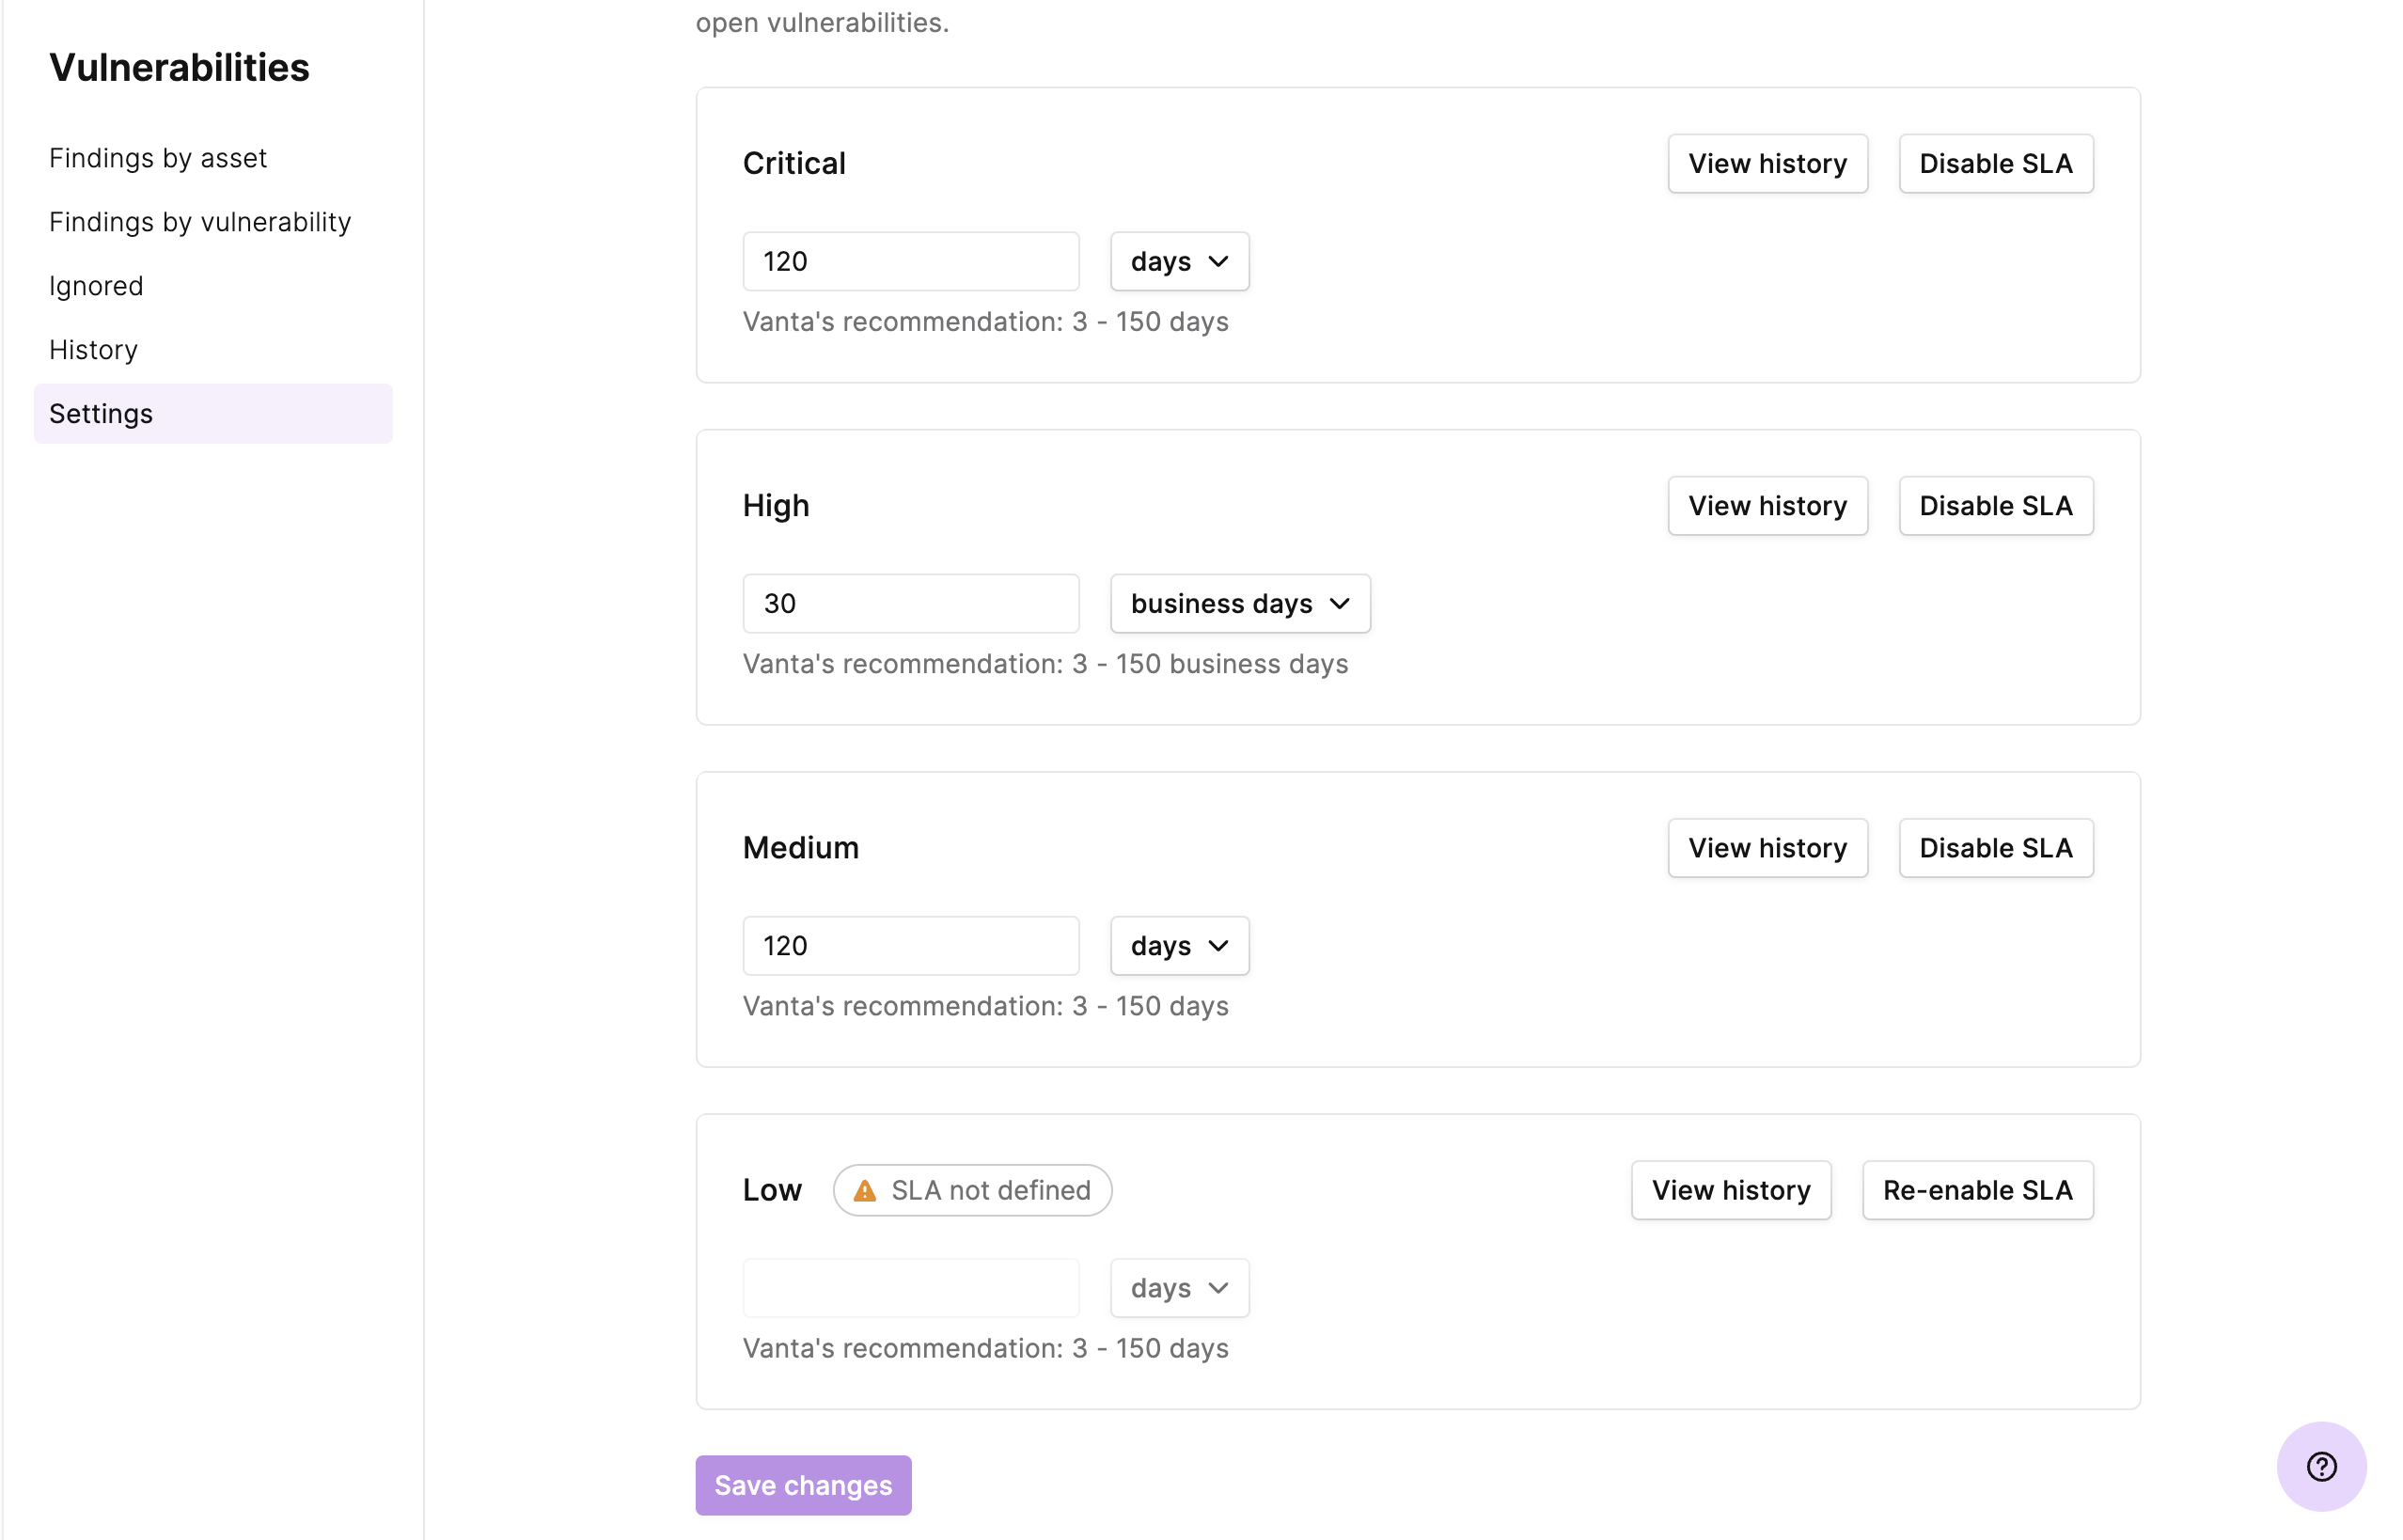2403x1540 pixels.
Task: Go to History section
Action: [93, 350]
